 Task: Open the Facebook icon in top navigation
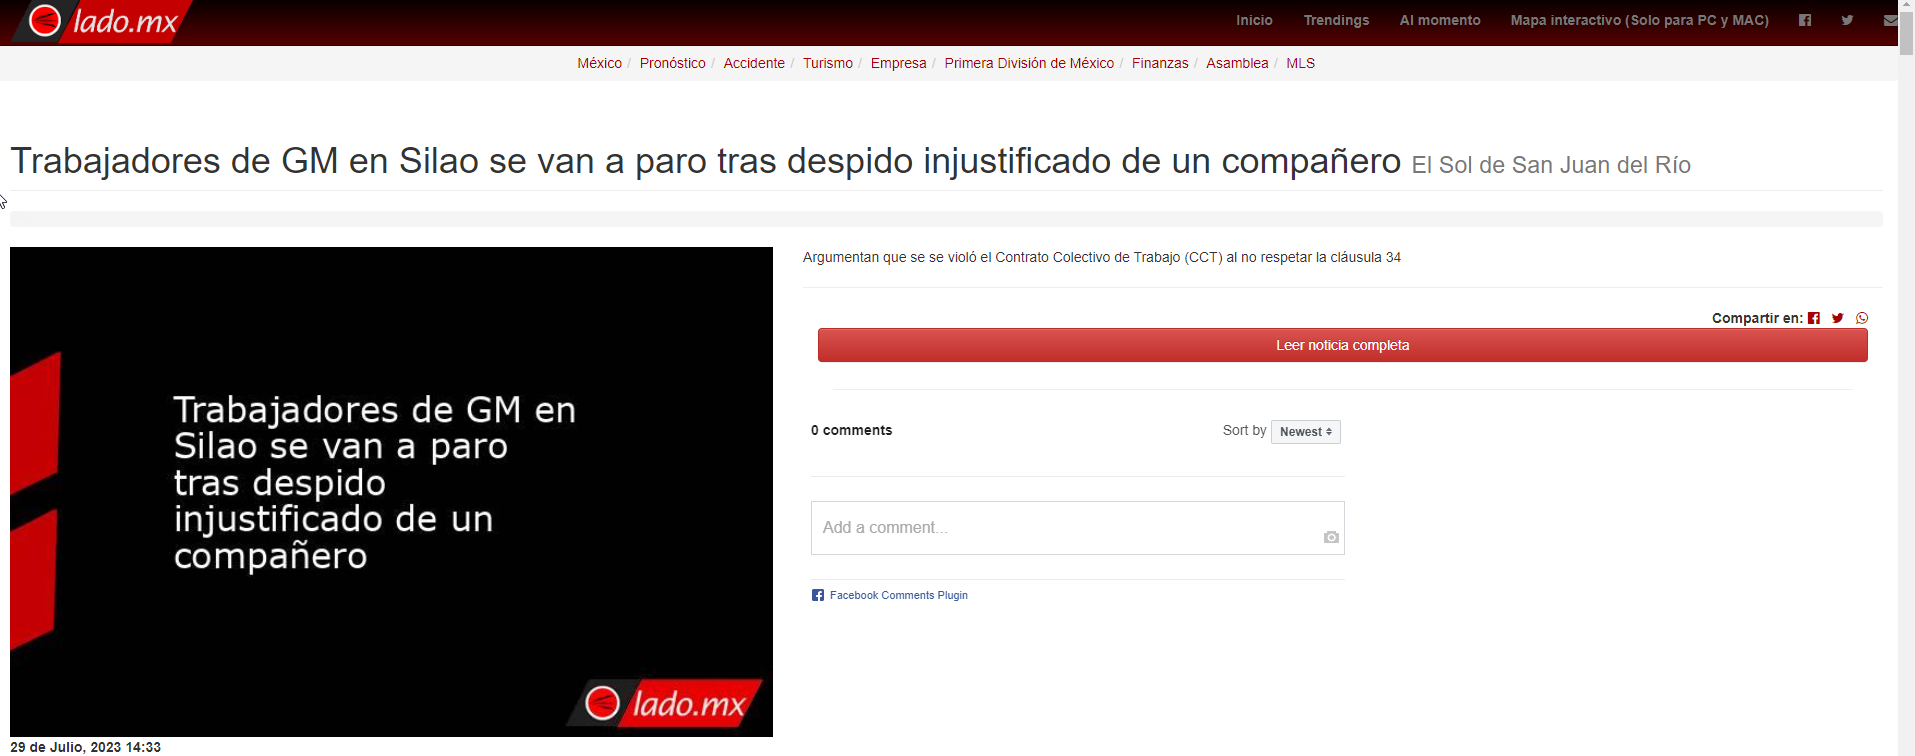pyautogui.click(x=1805, y=20)
